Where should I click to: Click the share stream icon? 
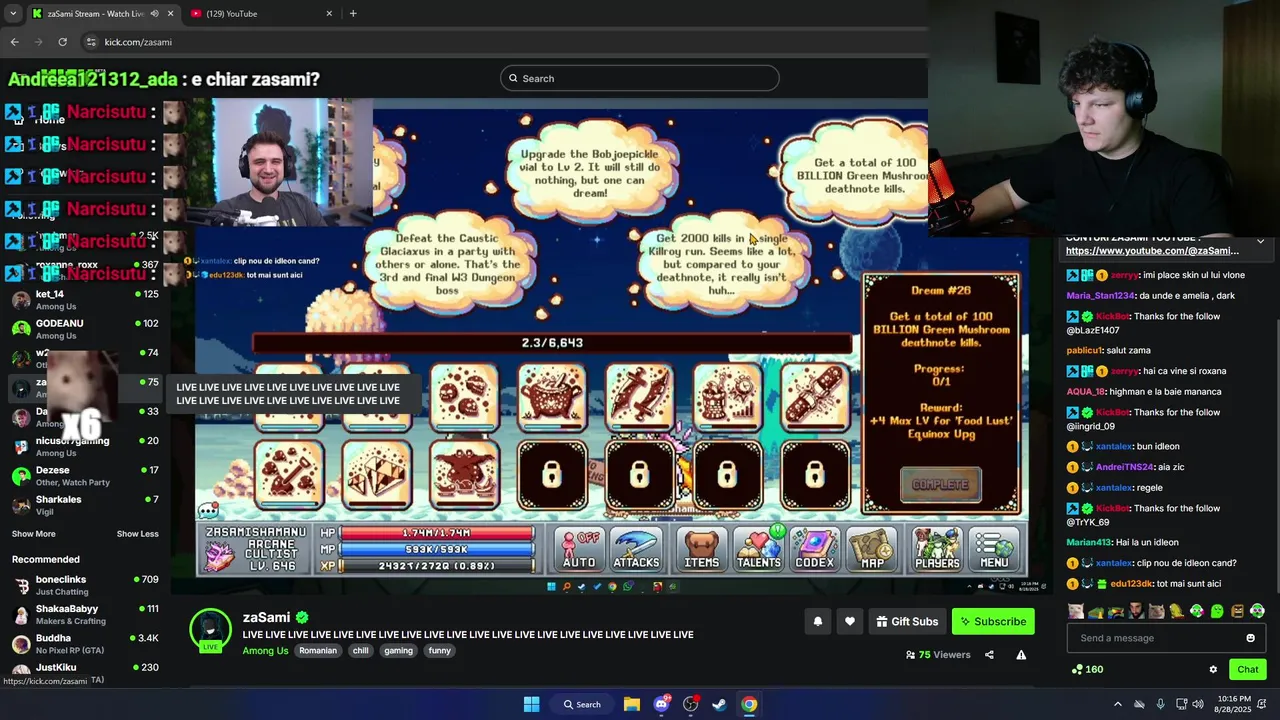click(989, 655)
